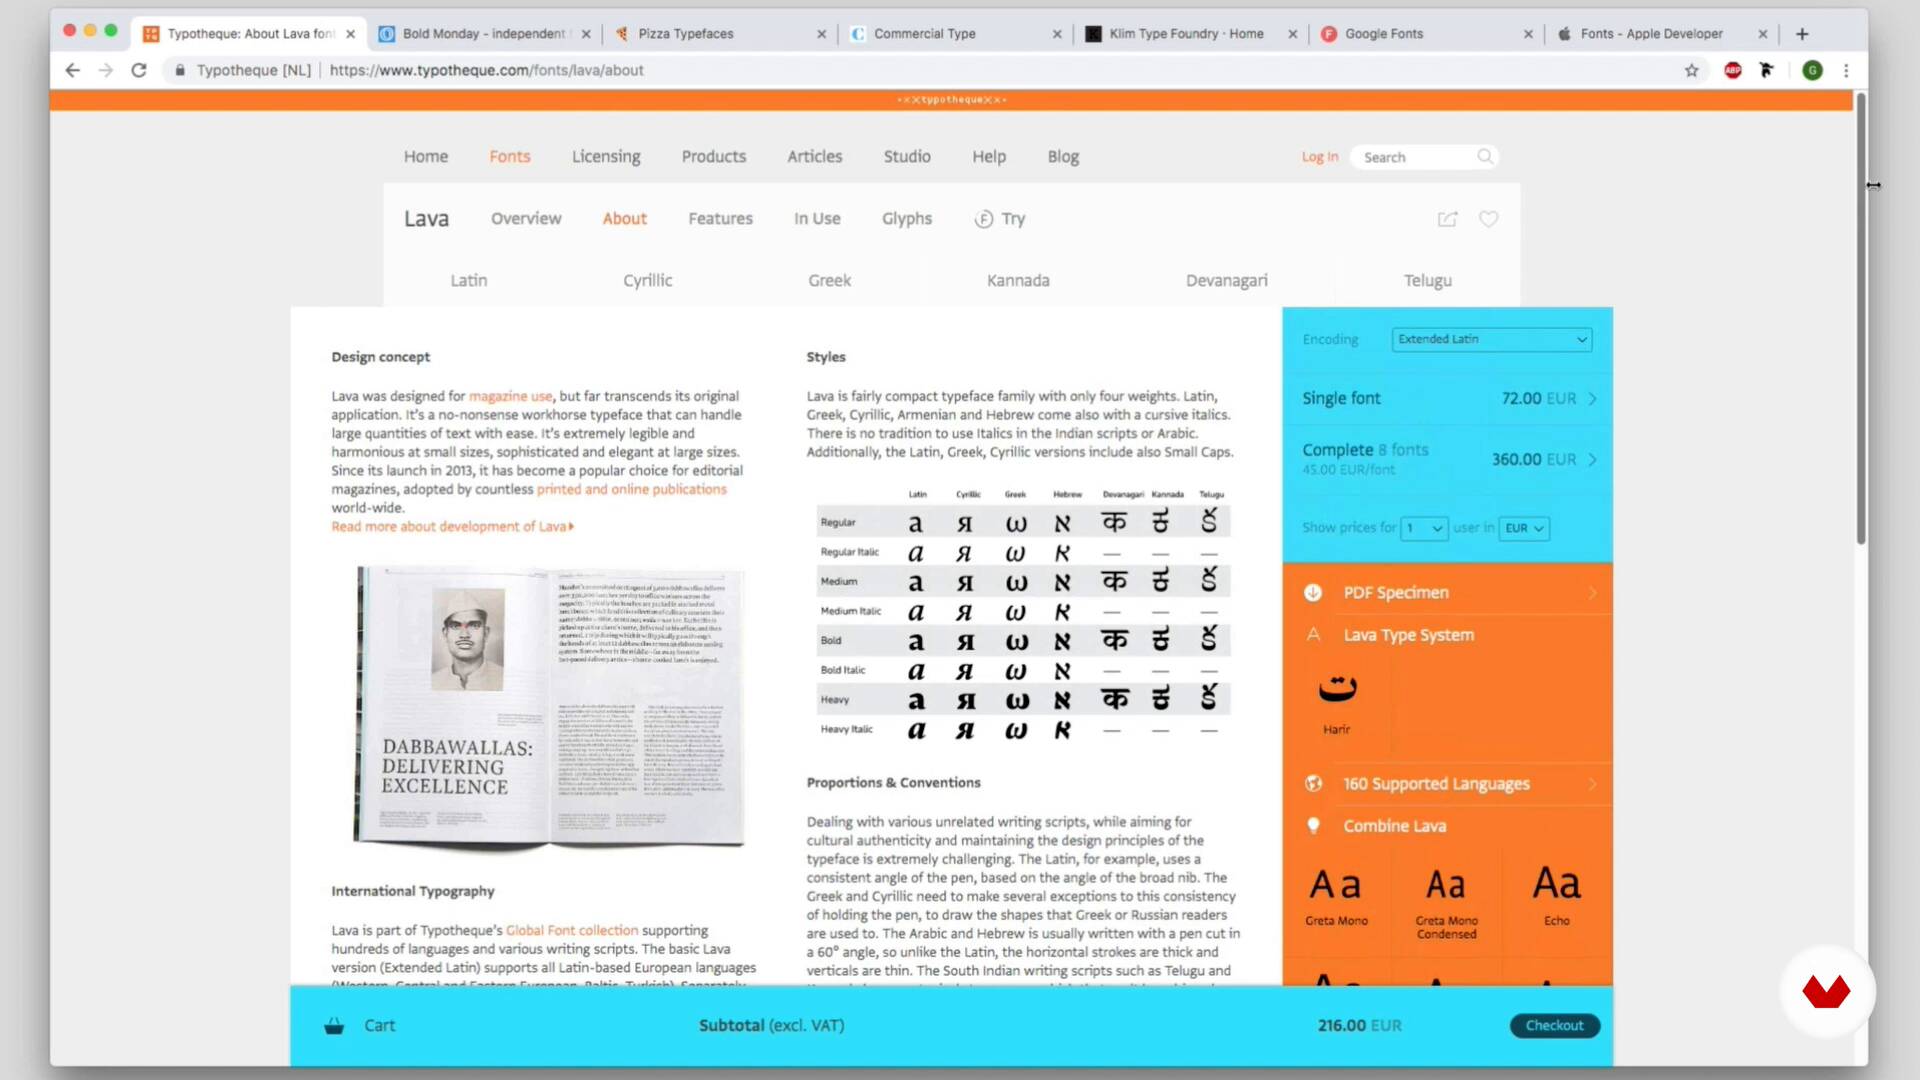Open the Licensing menu item
Image resolution: width=1920 pixels, height=1080 pixels.
pos(606,157)
